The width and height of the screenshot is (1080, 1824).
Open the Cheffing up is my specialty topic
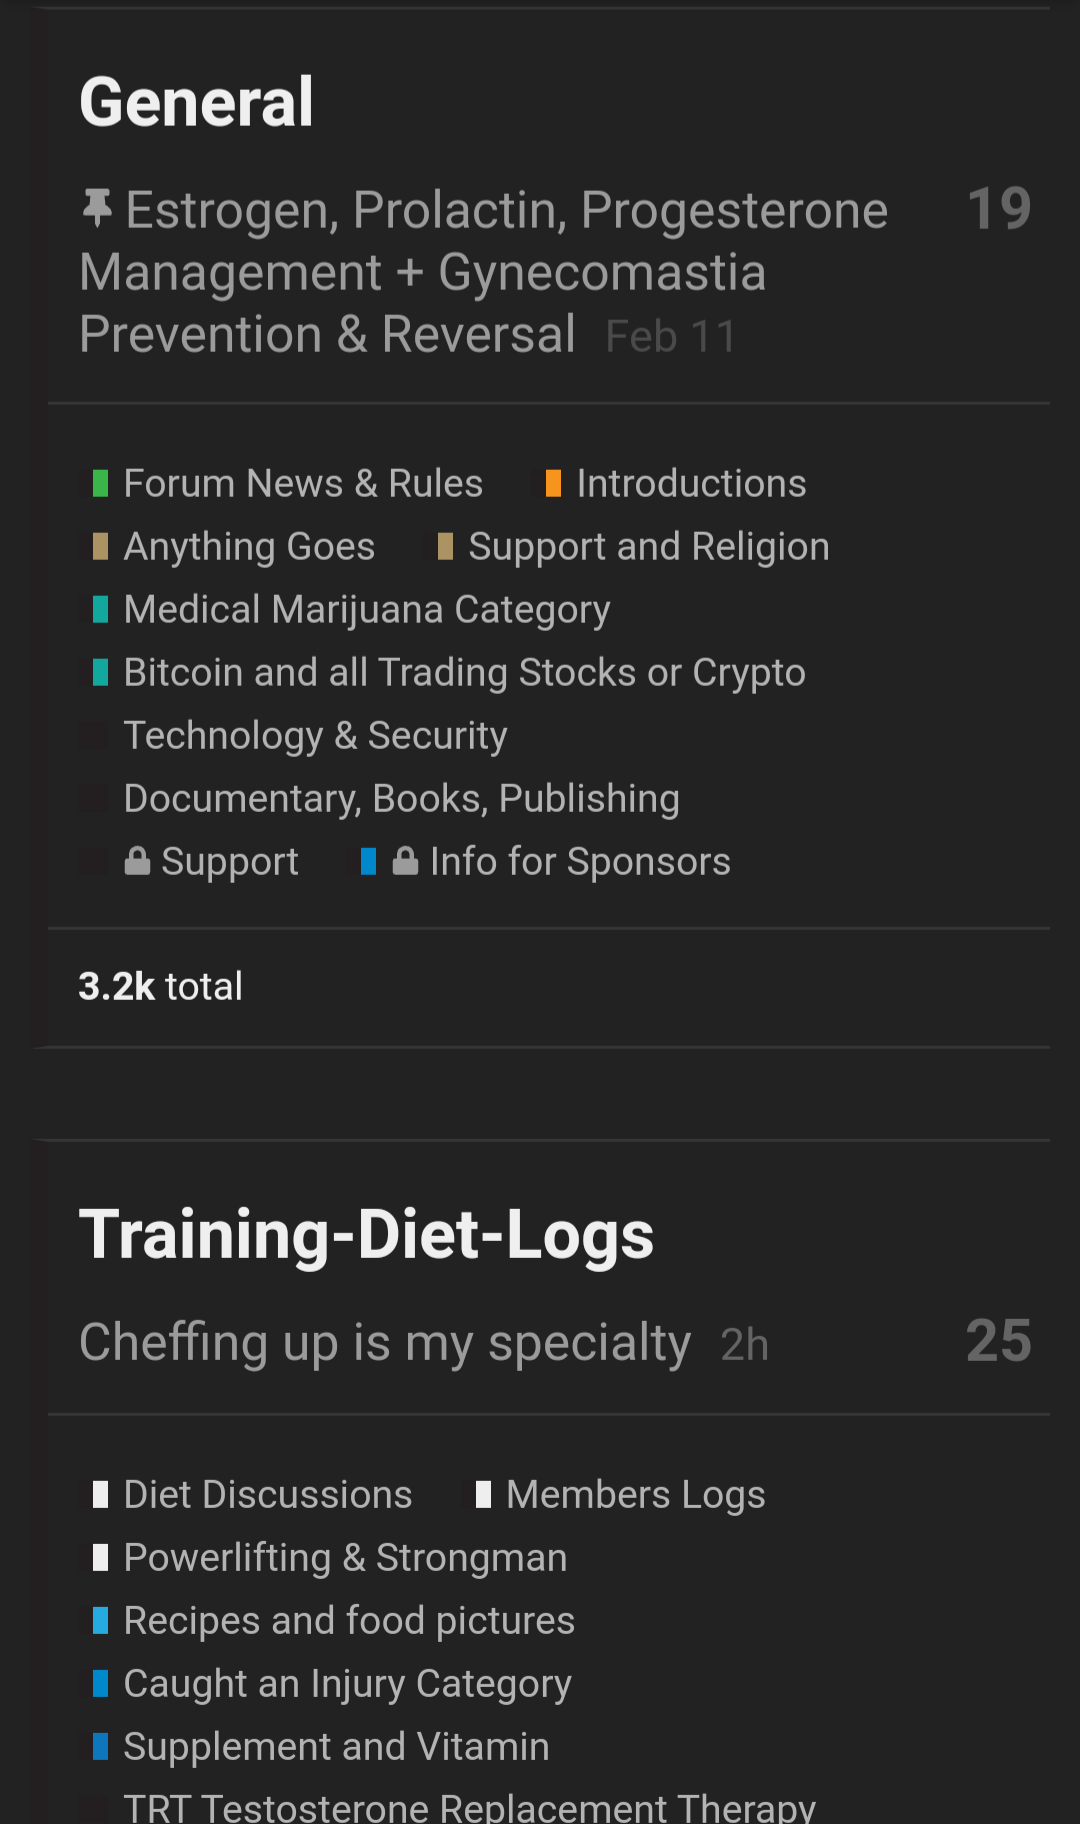[385, 1342]
